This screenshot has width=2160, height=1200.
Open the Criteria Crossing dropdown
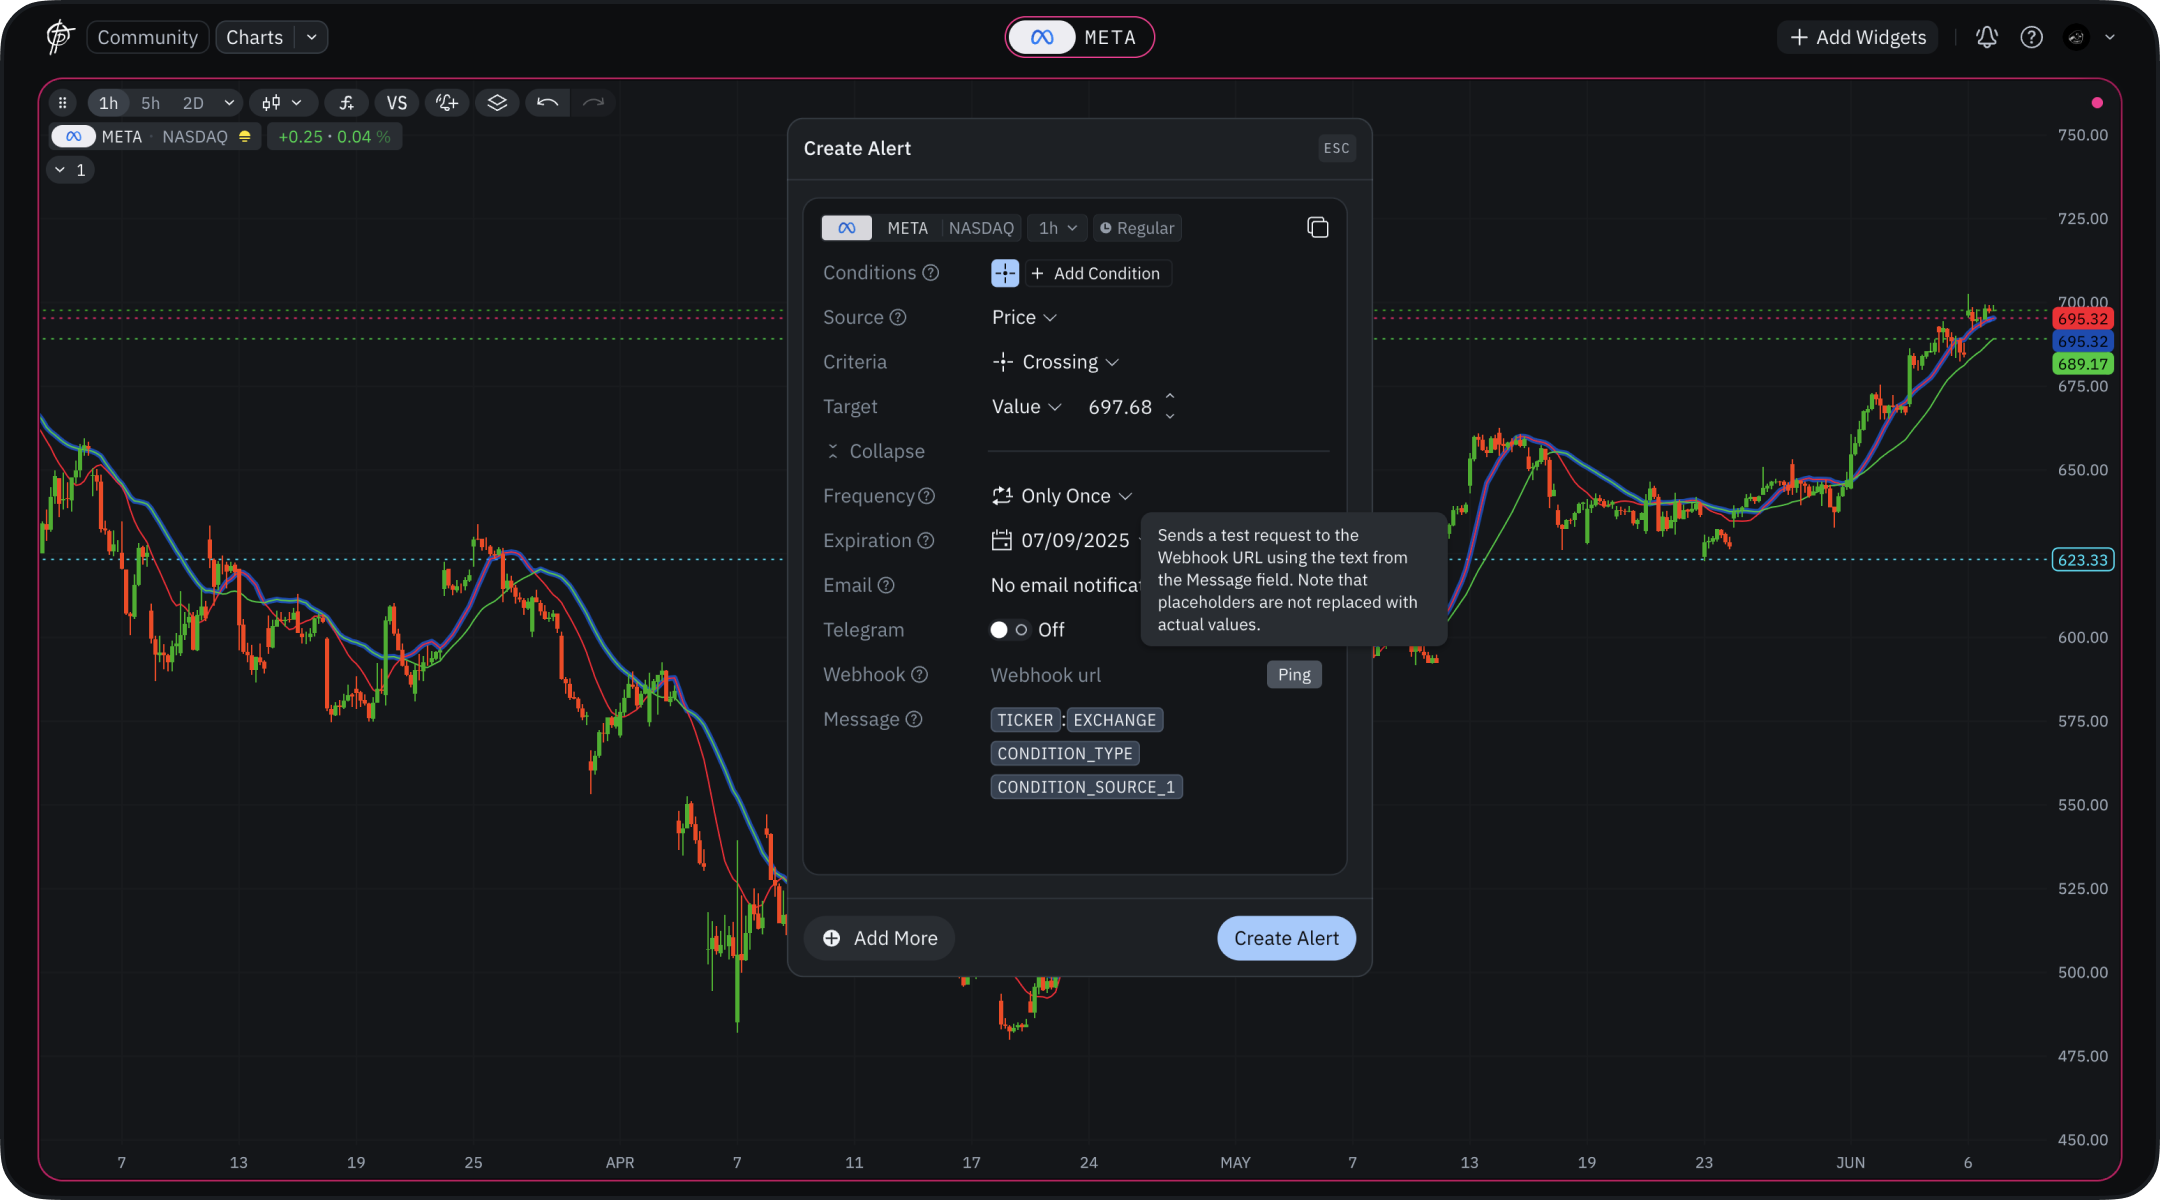(1055, 362)
